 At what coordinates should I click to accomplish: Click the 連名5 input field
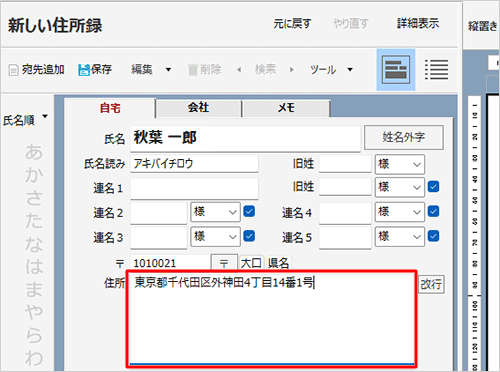tap(345, 238)
